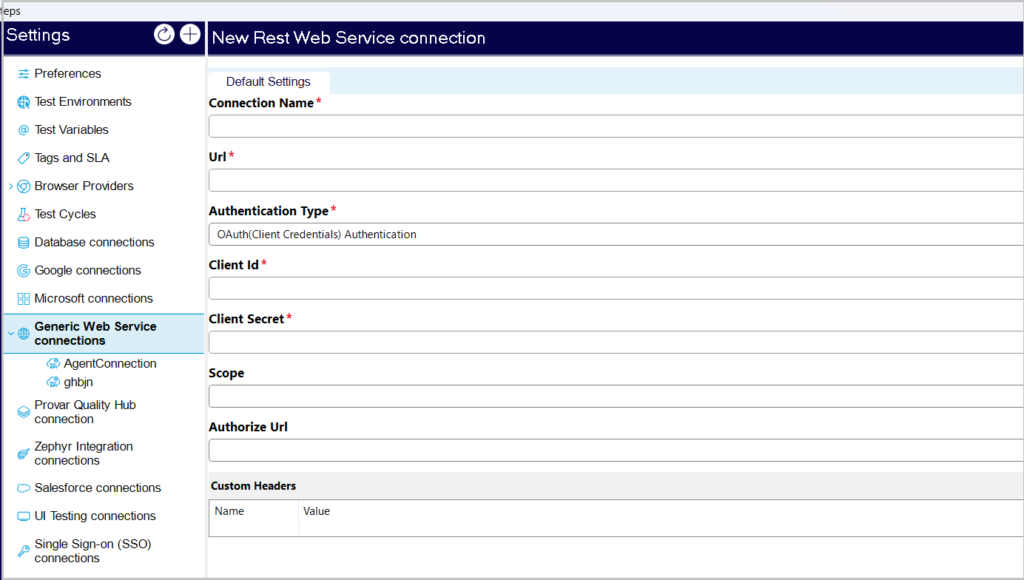Click the Test Environments globe icon

pyautogui.click(x=24, y=102)
